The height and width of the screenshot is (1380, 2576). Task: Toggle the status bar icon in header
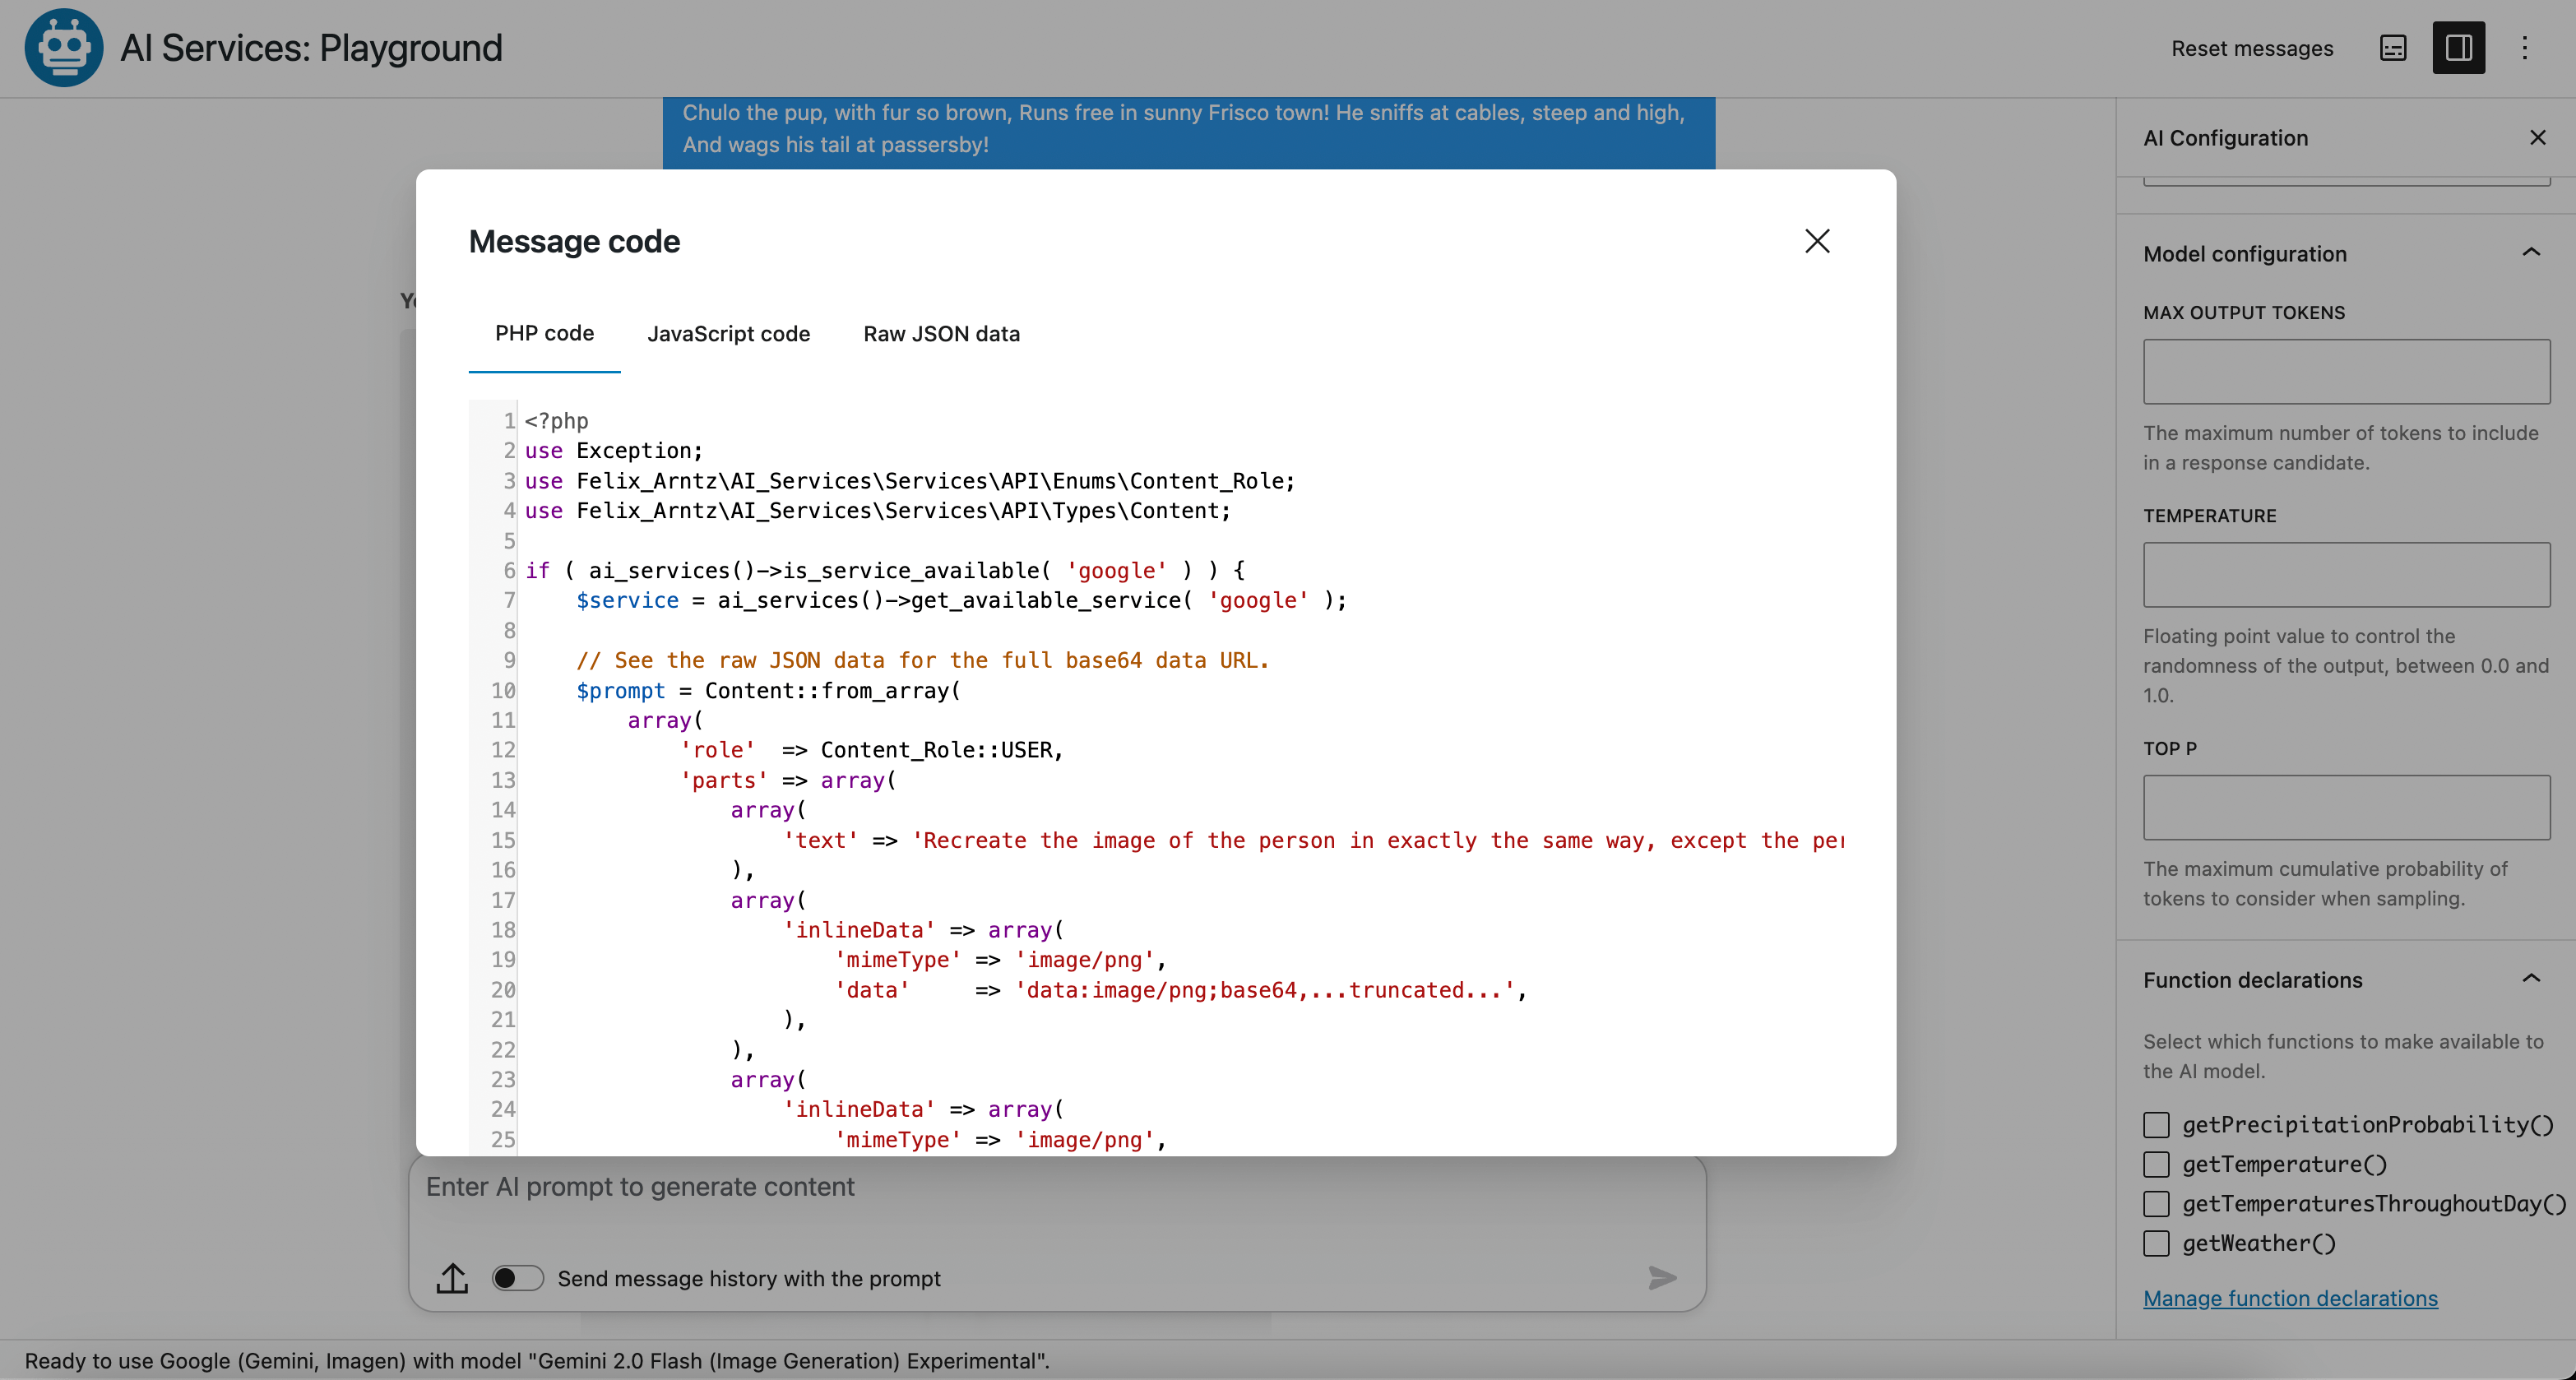click(2393, 48)
